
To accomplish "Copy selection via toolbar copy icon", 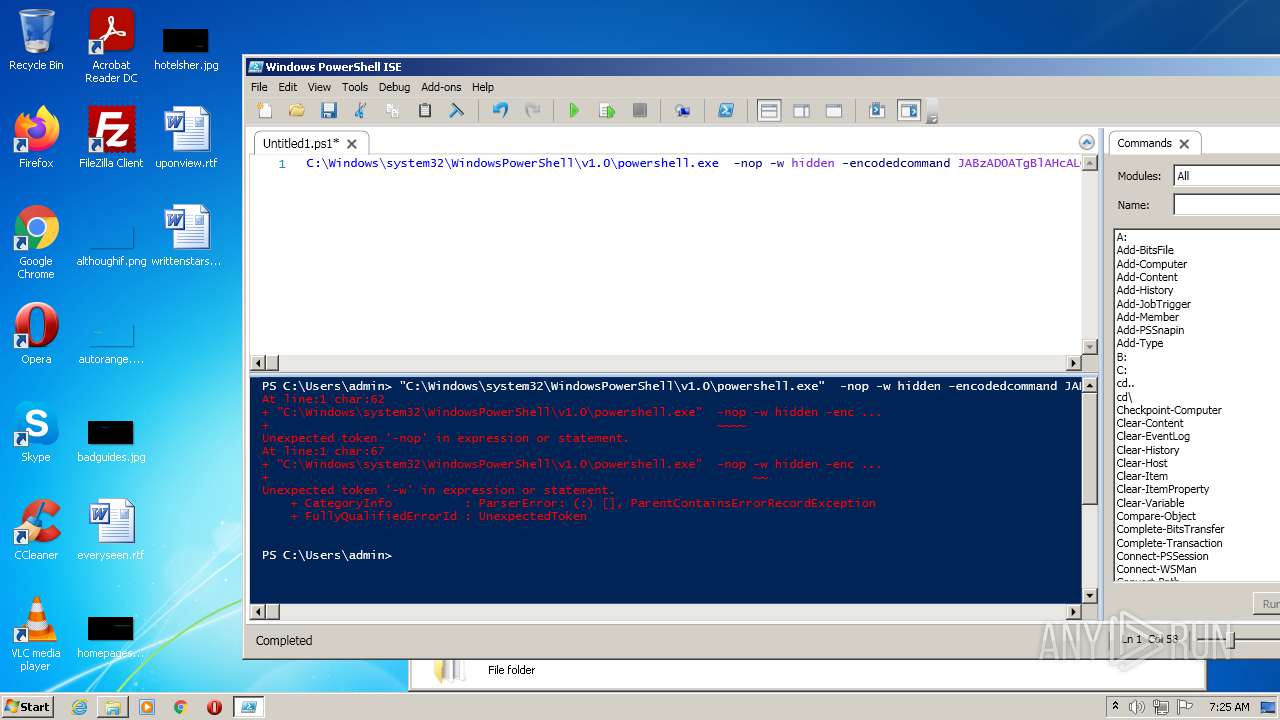I will (x=392, y=111).
